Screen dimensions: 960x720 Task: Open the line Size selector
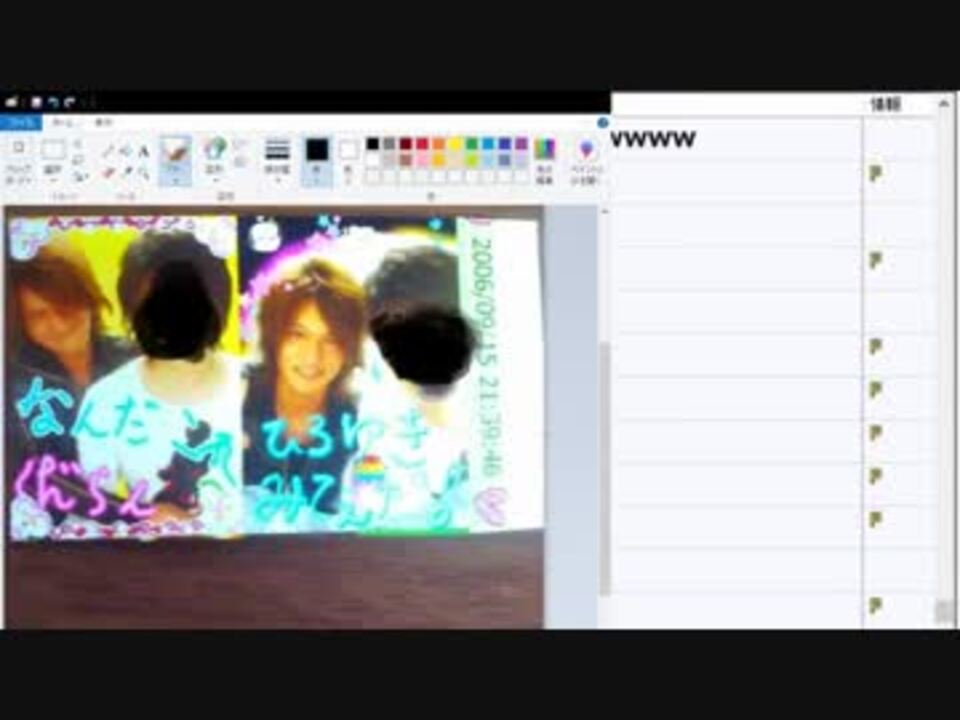point(277,149)
